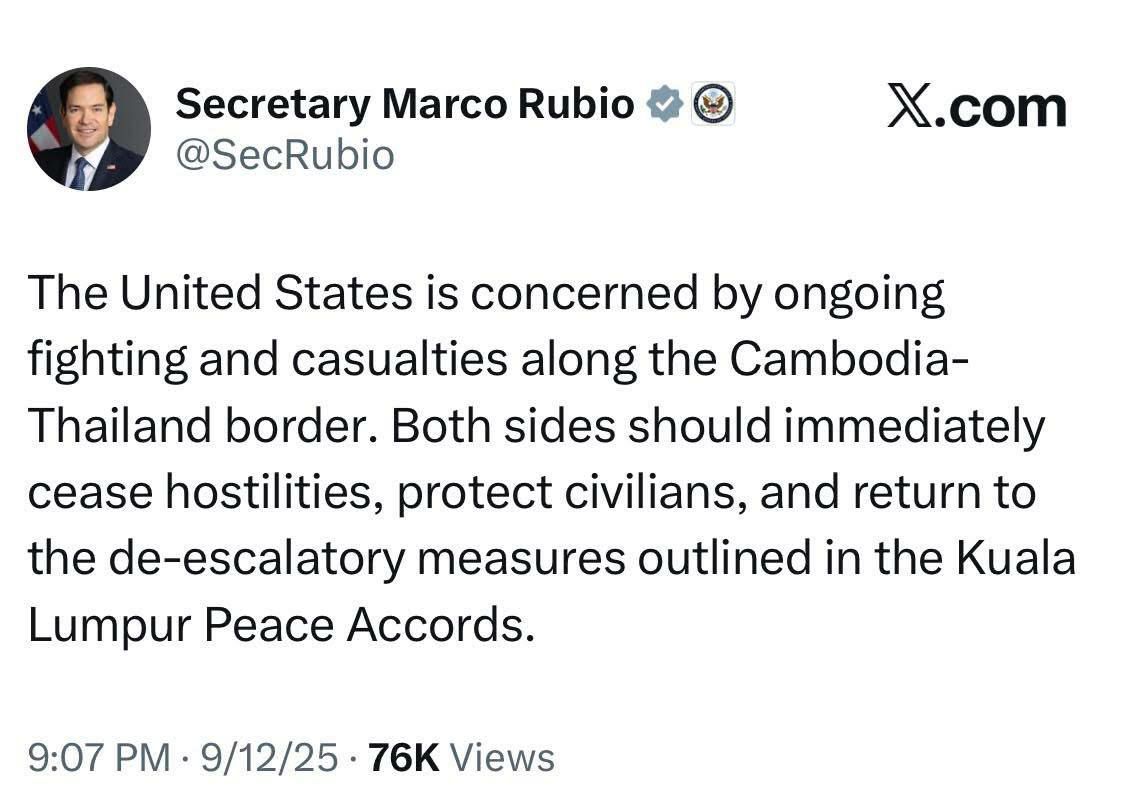The height and width of the screenshot is (810, 1125).
Task: Click the "Cambodia-" text in the post
Action: click(848, 360)
